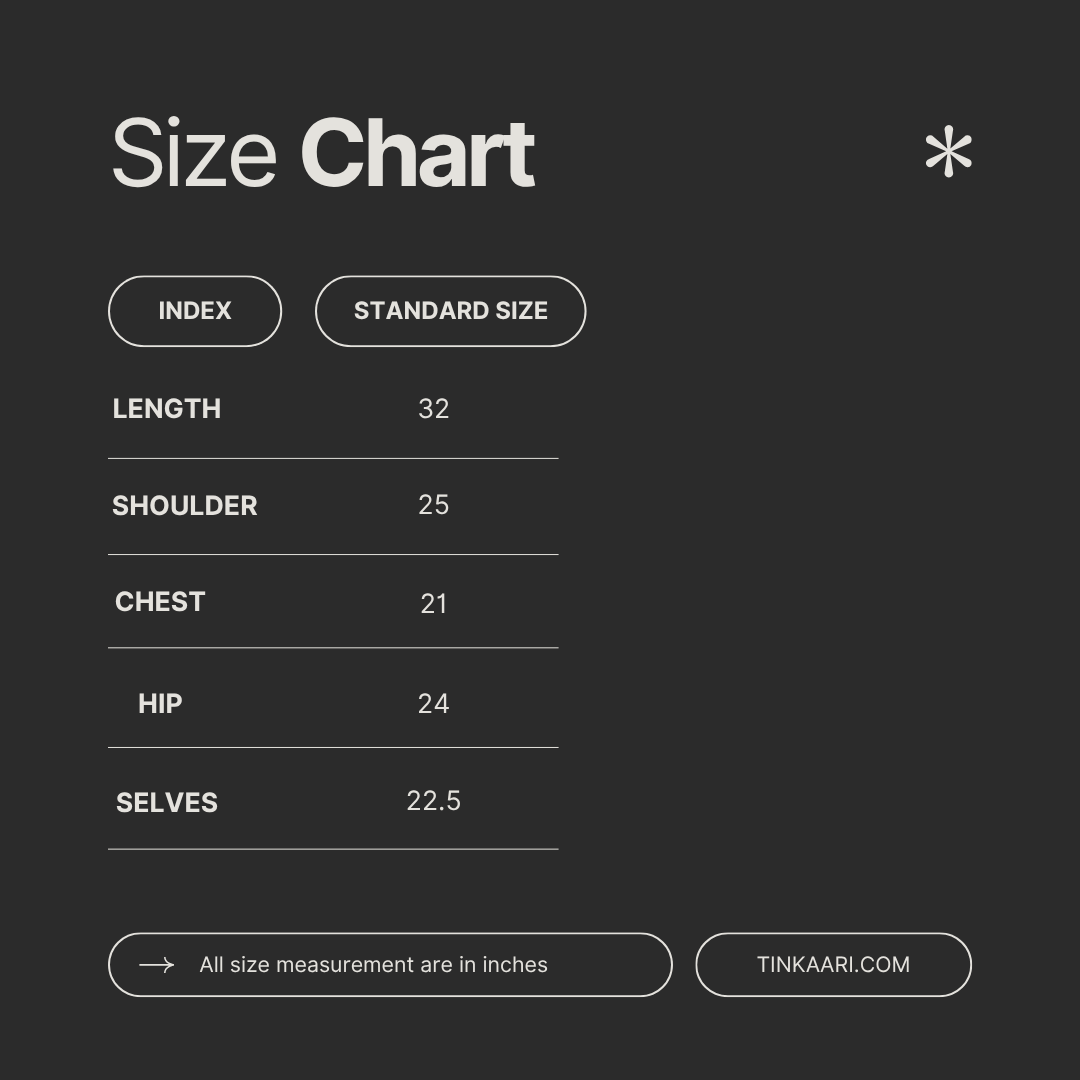Click the bold word 'Chart' in the heading
This screenshot has width=1080, height=1080.
(x=417, y=154)
